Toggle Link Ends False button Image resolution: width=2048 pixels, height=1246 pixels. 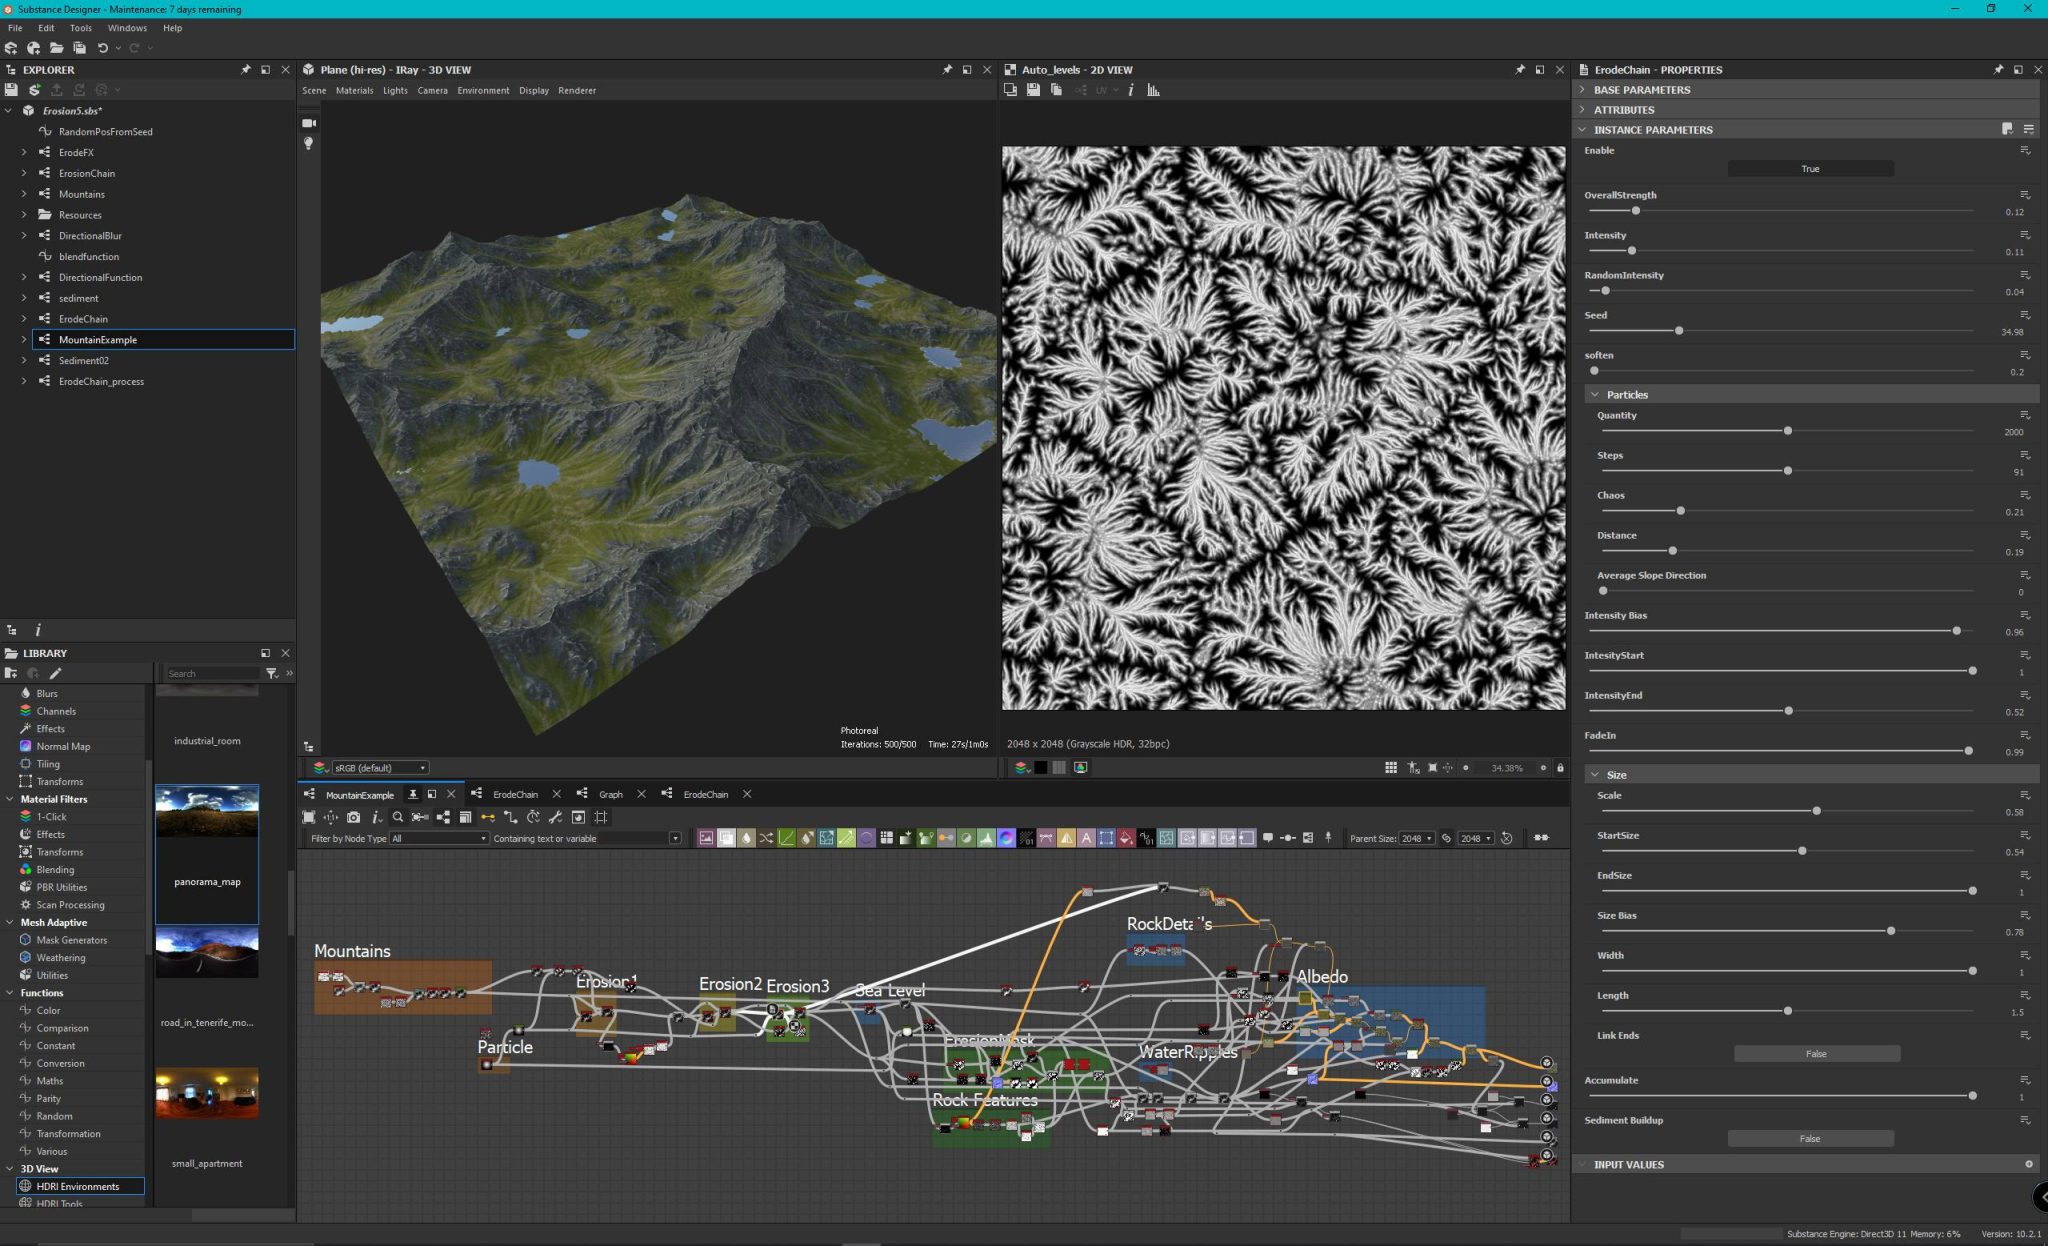[x=1816, y=1054]
